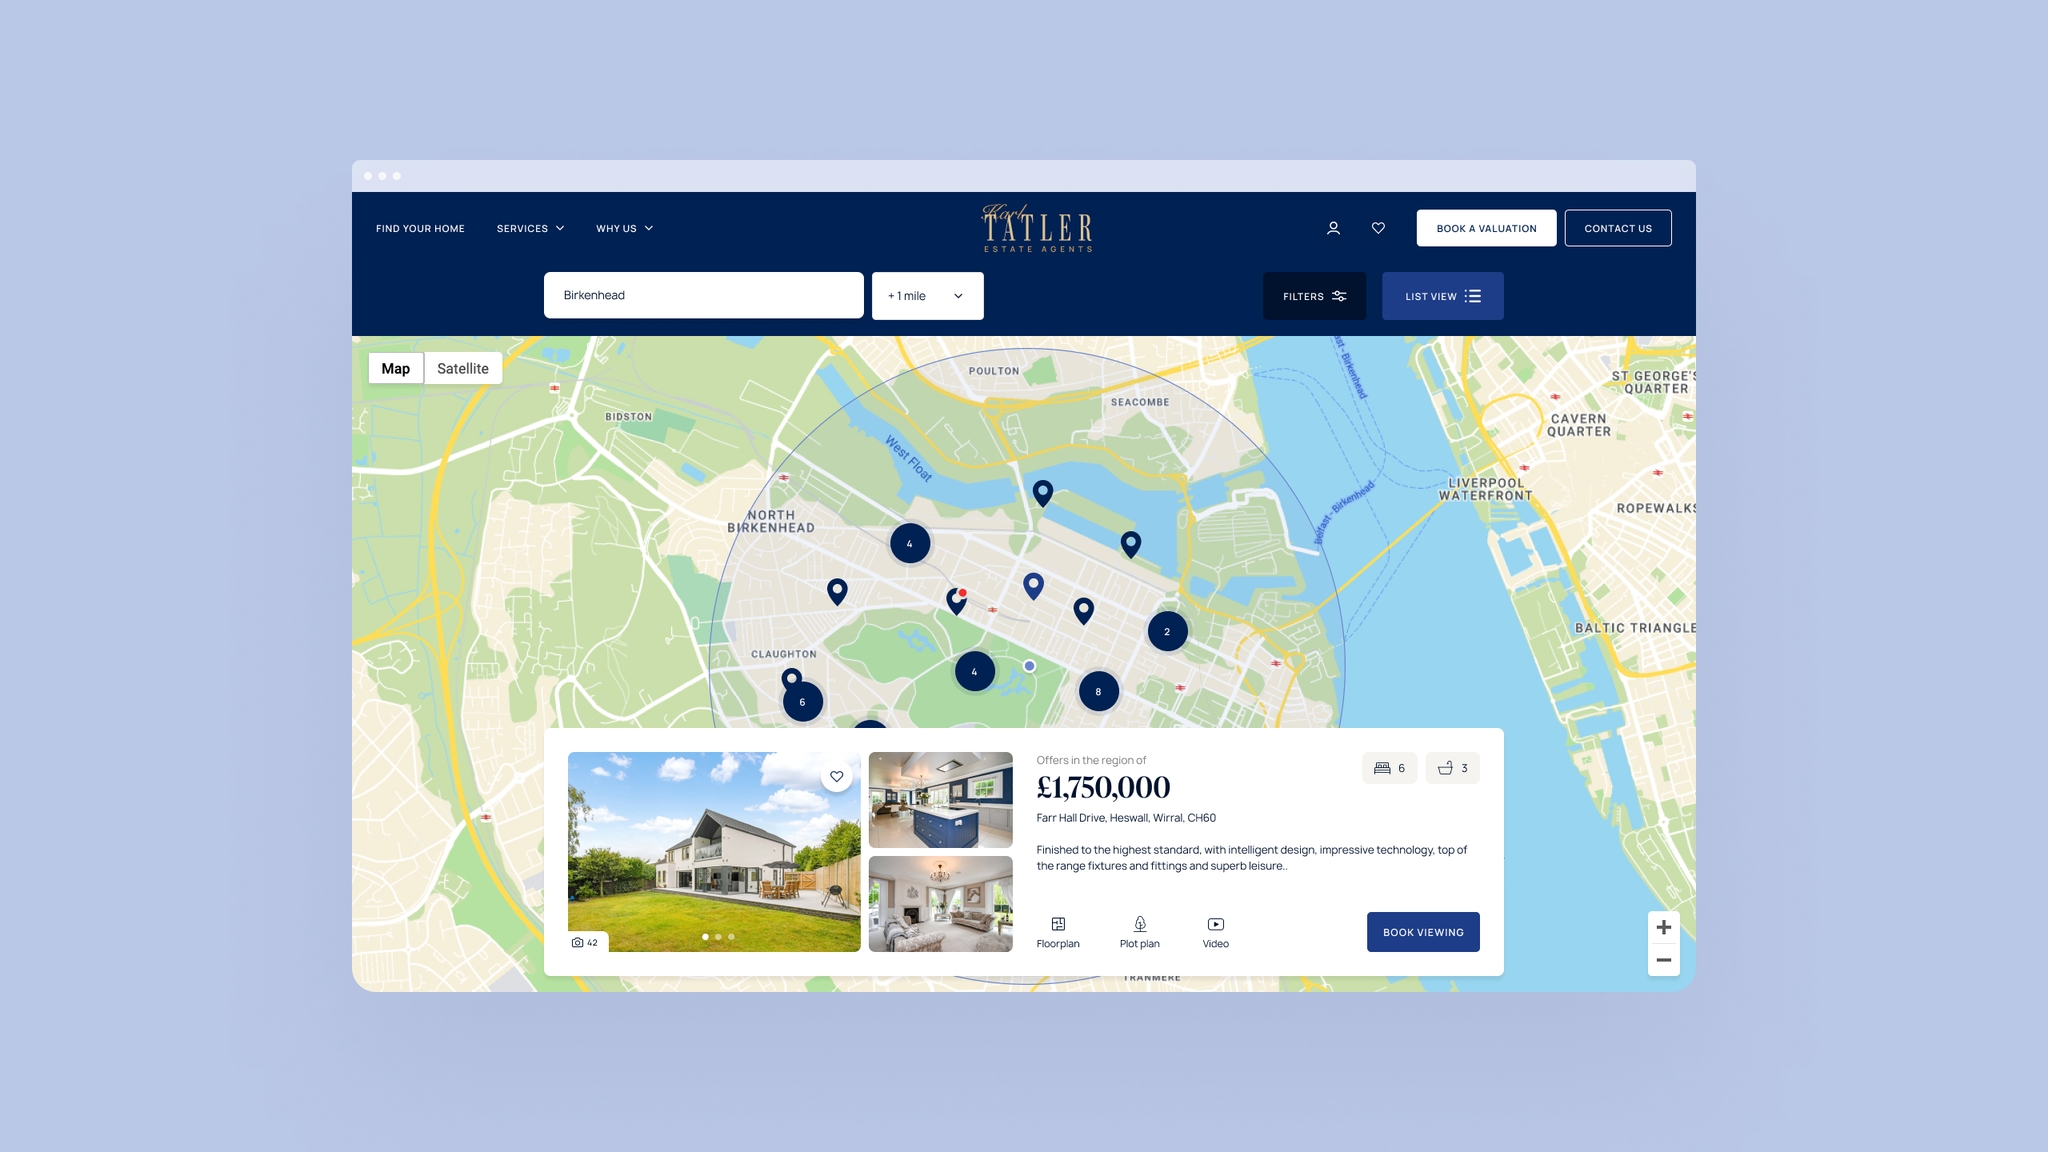Click the Birkenhead search field
The image size is (2048, 1152).
click(703, 294)
